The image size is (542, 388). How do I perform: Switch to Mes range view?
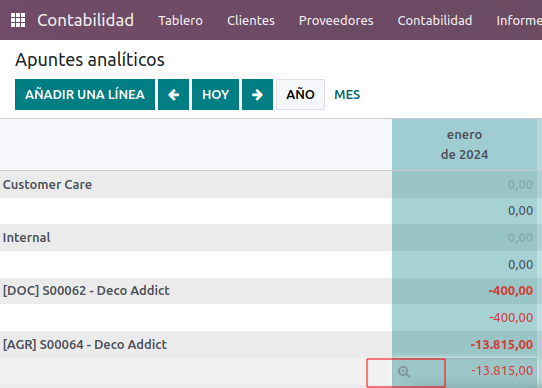[347, 94]
